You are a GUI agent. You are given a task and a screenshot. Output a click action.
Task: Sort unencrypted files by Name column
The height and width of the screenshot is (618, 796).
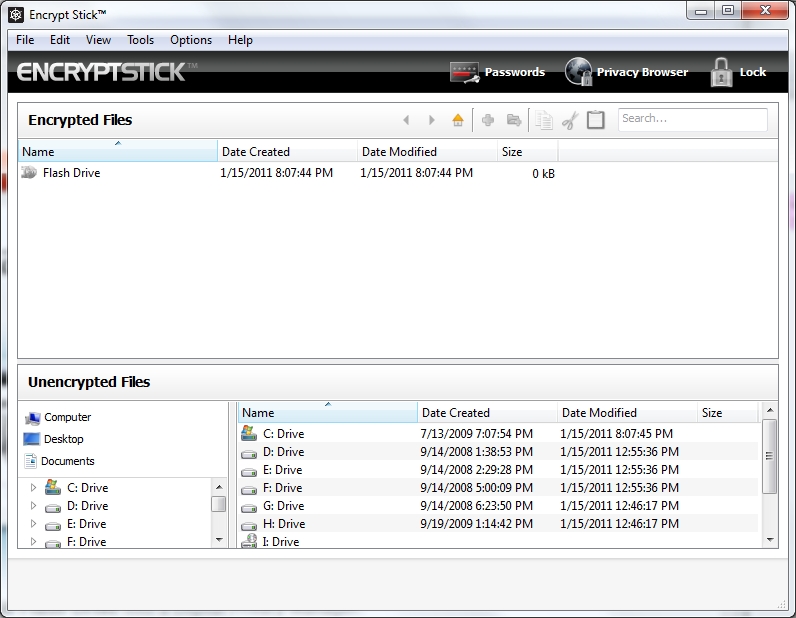[328, 412]
